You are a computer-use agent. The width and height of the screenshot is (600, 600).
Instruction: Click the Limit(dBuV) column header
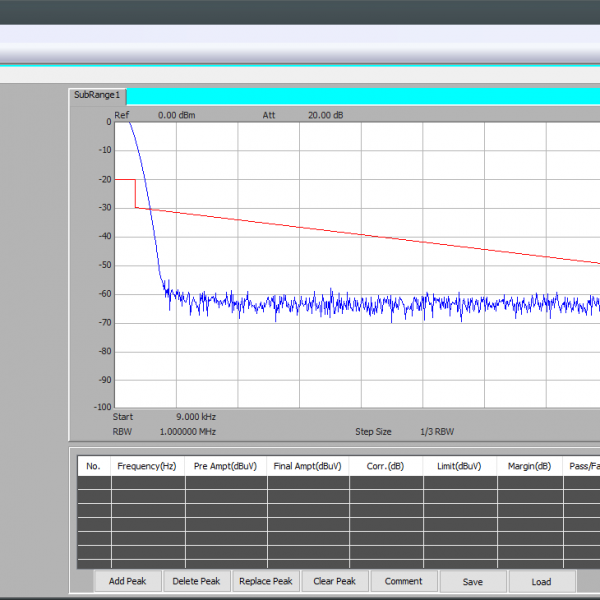[459, 466]
